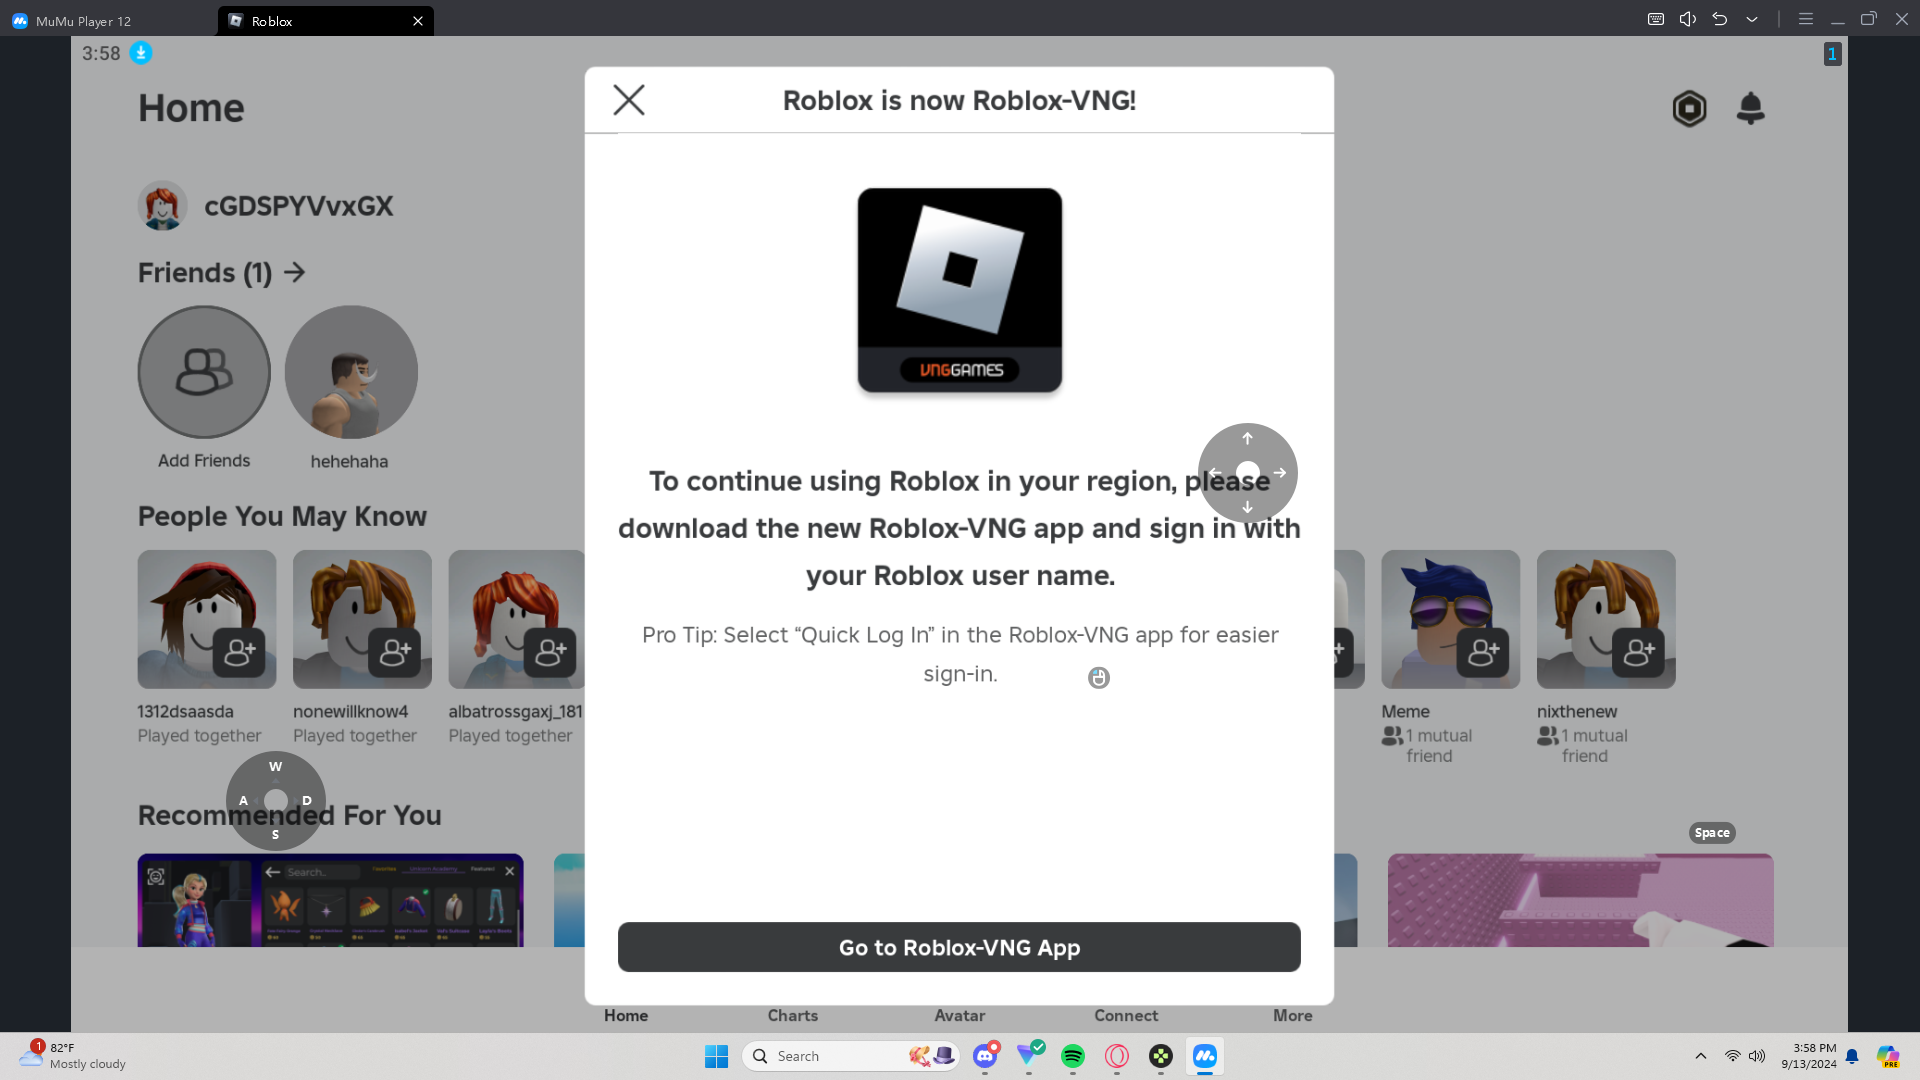Open Windows notification center bell
Viewport: 1920px width, 1080px height.
pyautogui.click(x=1852, y=1056)
